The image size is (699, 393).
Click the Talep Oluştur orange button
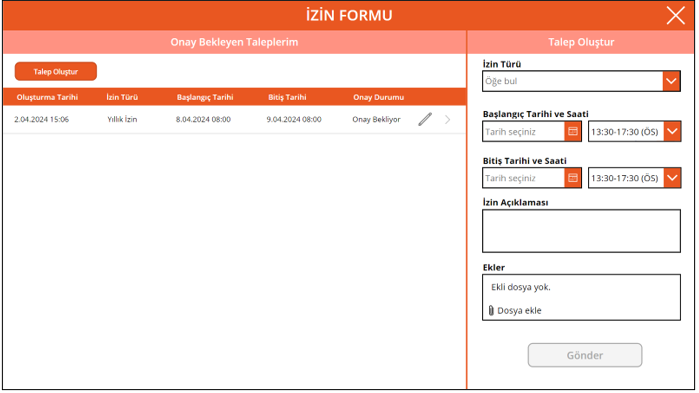tap(56, 71)
